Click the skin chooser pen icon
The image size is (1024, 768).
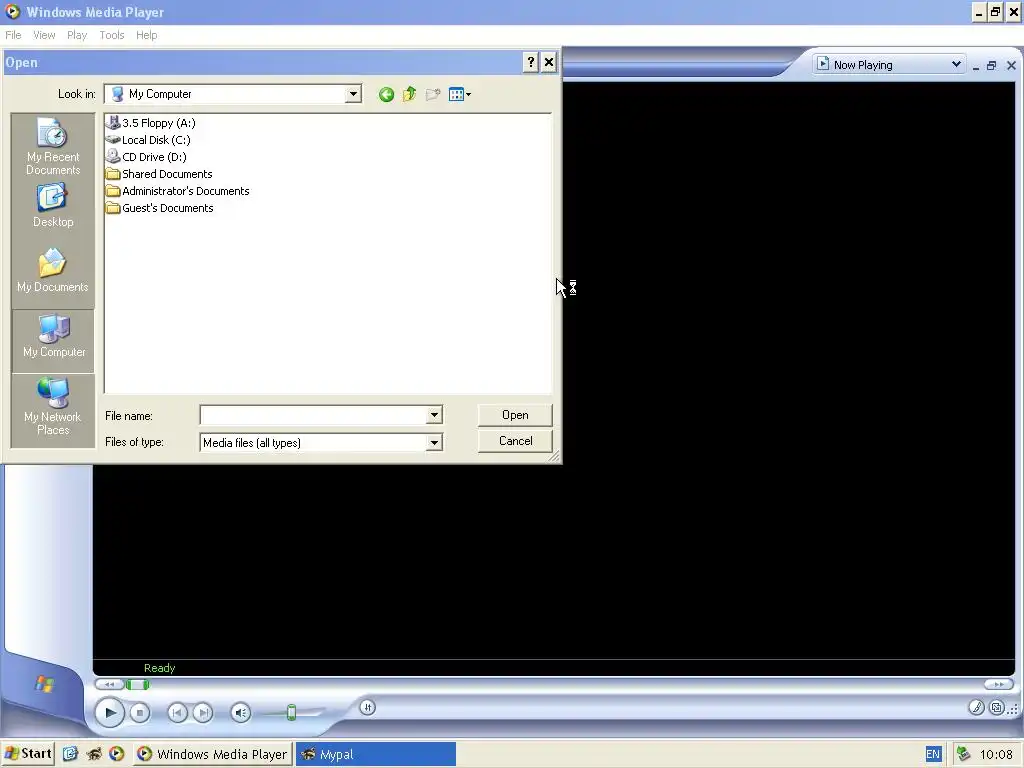tap(976, 707)
